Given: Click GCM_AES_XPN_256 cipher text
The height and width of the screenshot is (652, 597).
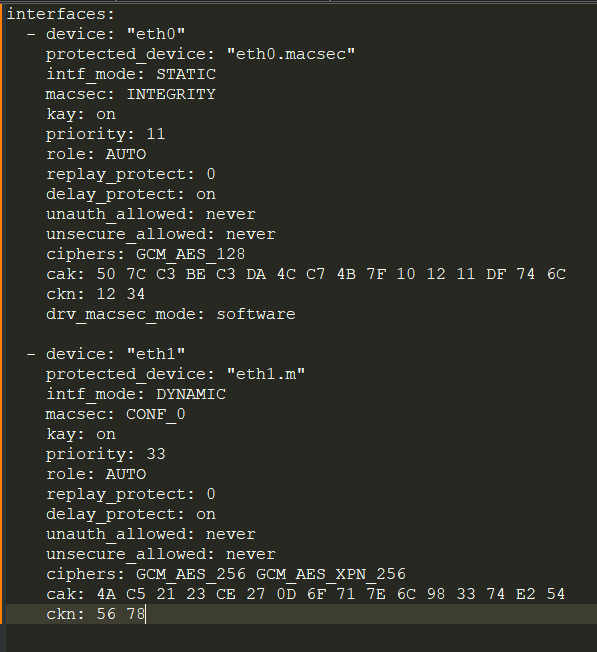Looking at the screenshot, I should (331, 574).
